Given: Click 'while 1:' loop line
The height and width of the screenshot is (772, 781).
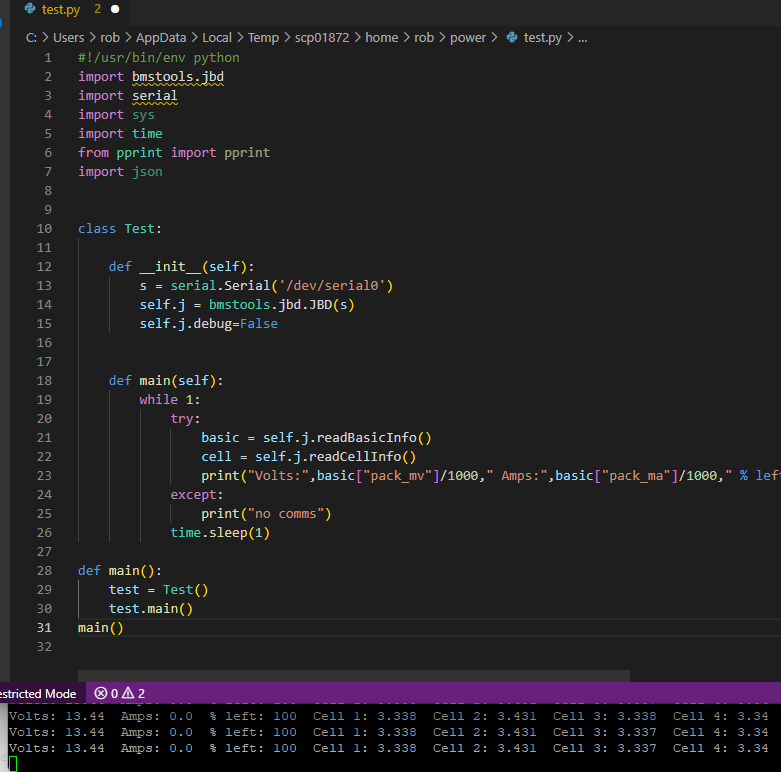Looking at the screenshot, I should point(170,399).
